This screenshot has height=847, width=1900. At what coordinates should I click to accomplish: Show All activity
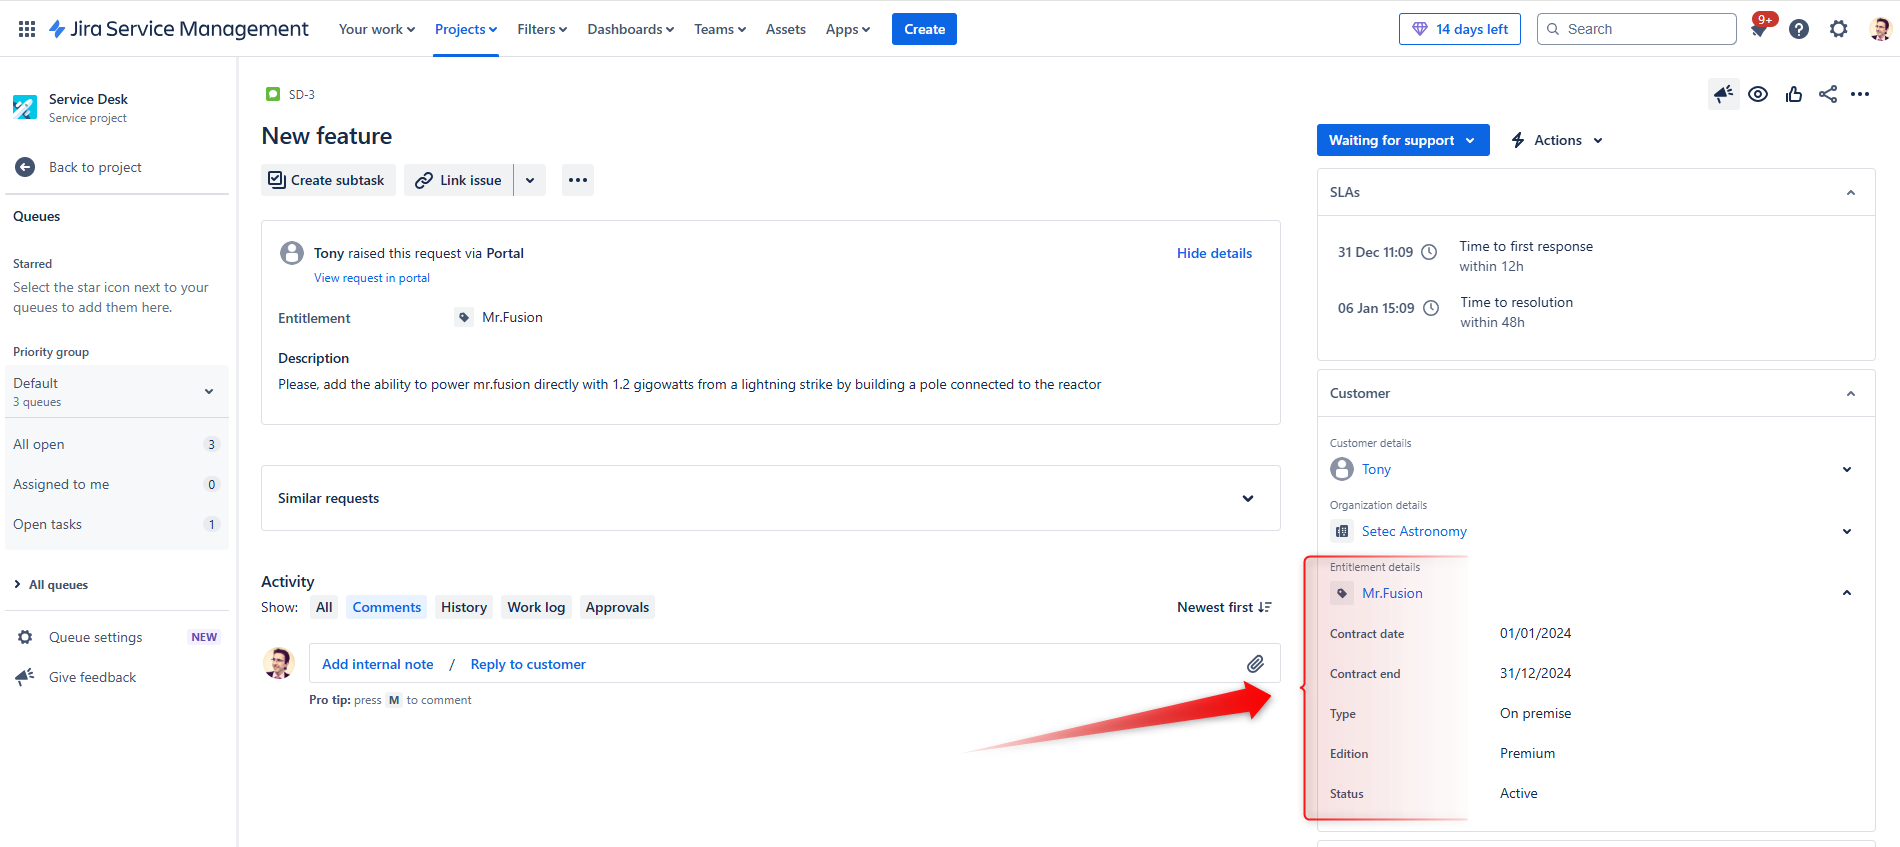click(324, 607)
